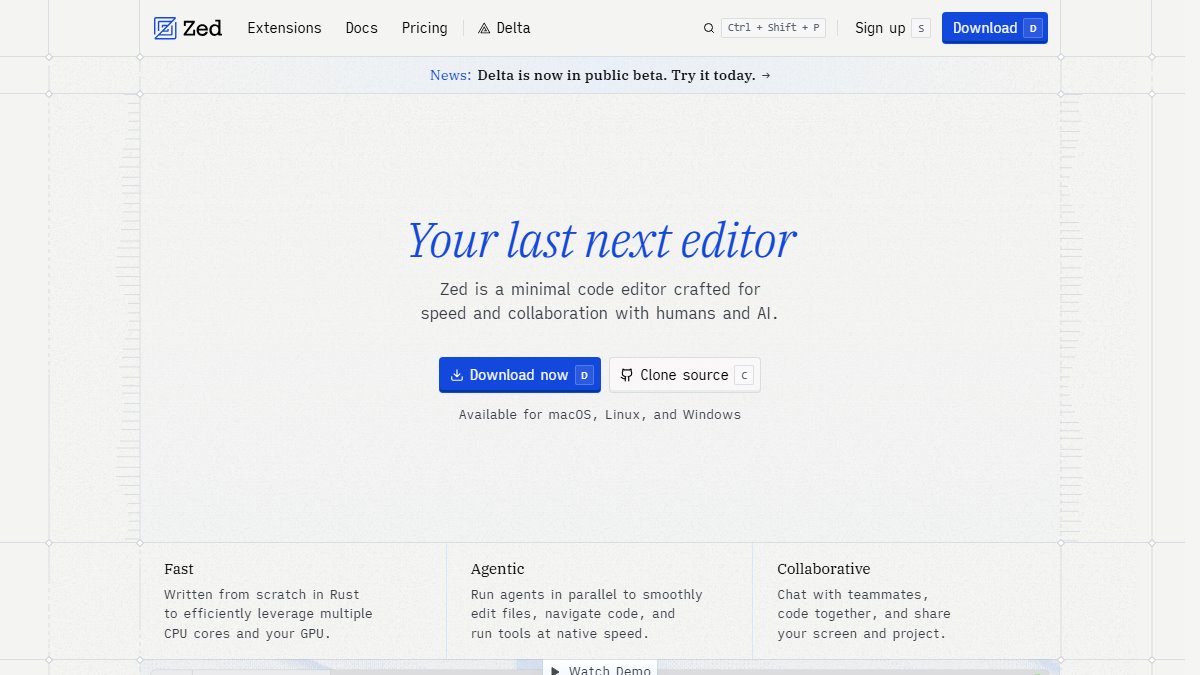Select Delta in the navigation bar
Screen dimensions: 1200x675
pos(504,28)
